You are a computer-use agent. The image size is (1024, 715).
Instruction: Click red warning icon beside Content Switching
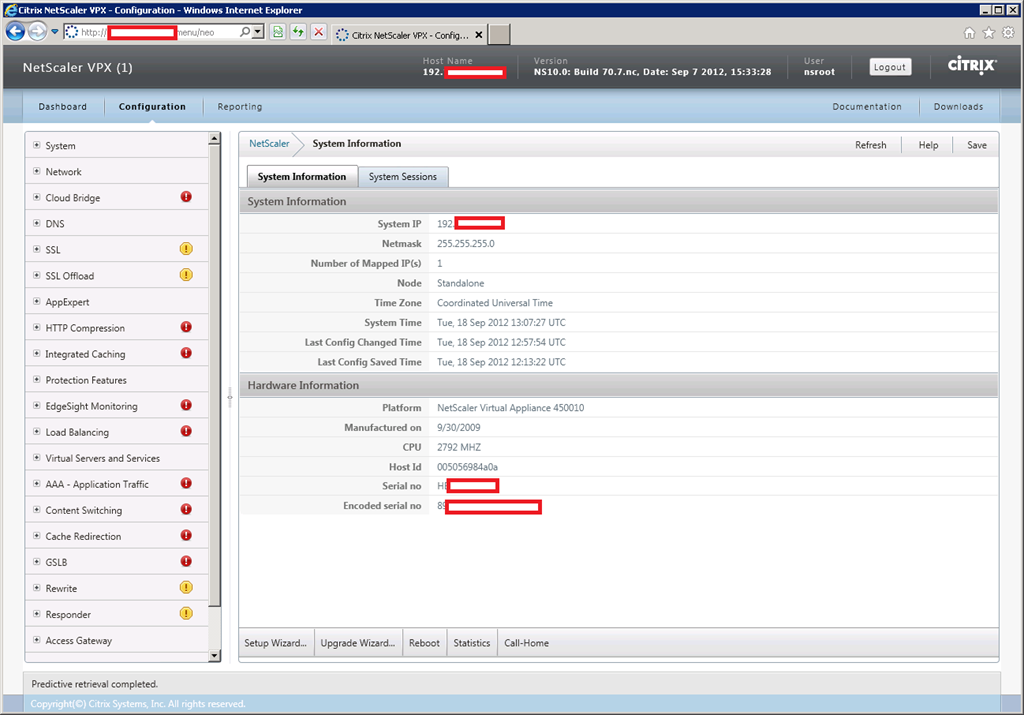(x=186, y=509)
